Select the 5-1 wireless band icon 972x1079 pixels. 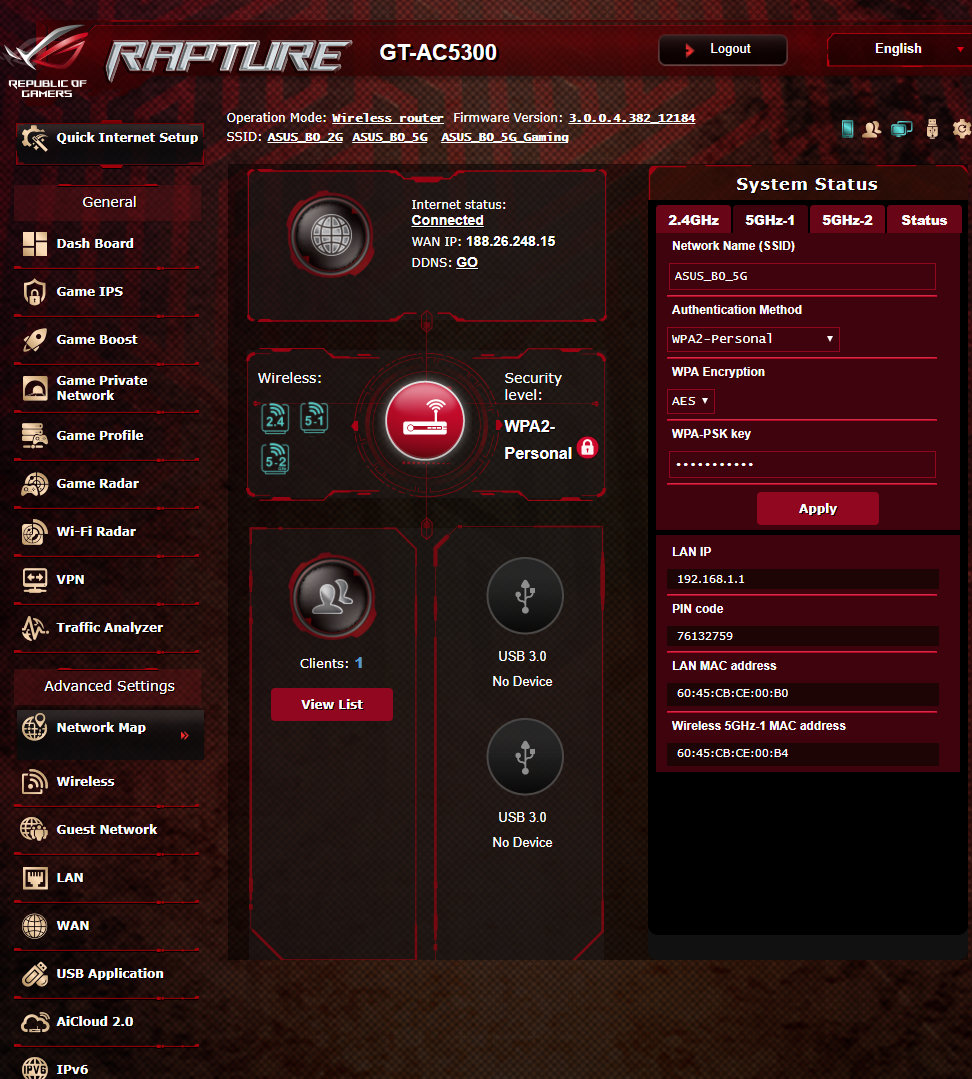314,418
